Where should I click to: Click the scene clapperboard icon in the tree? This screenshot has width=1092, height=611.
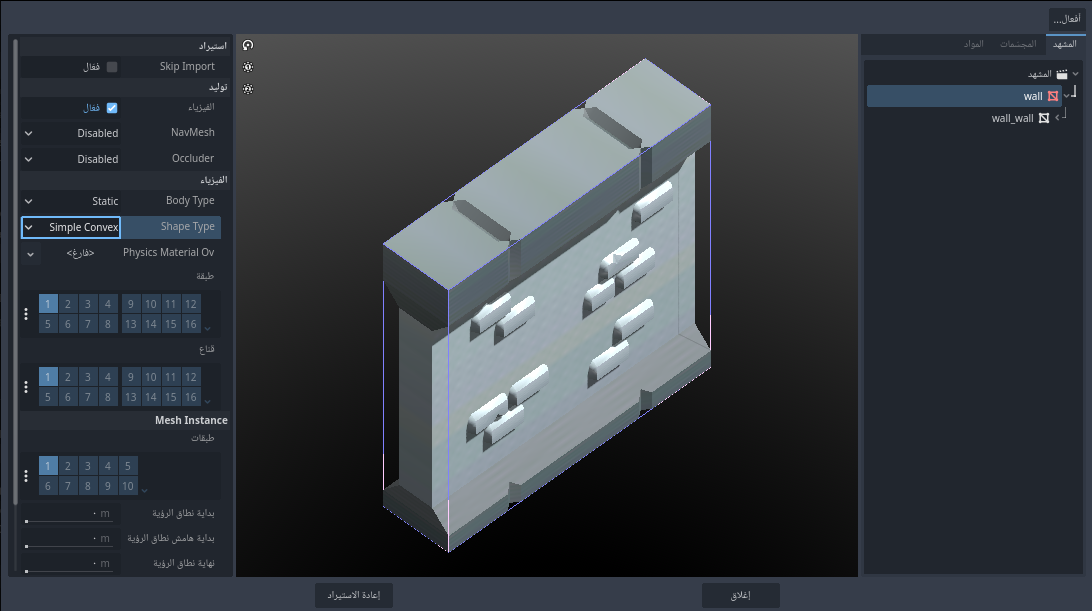point(1061,74)
